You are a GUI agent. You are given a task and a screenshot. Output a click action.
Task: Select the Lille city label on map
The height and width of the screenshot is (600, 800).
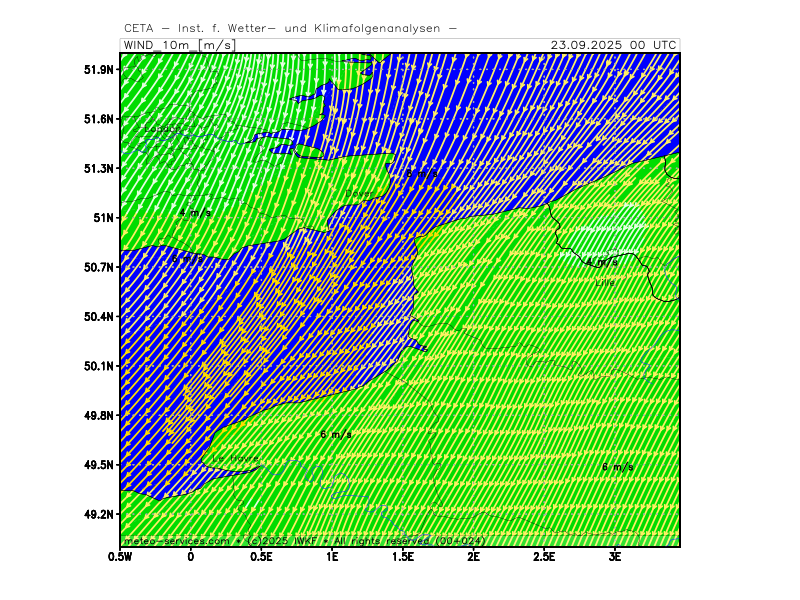tap(605, 283)
